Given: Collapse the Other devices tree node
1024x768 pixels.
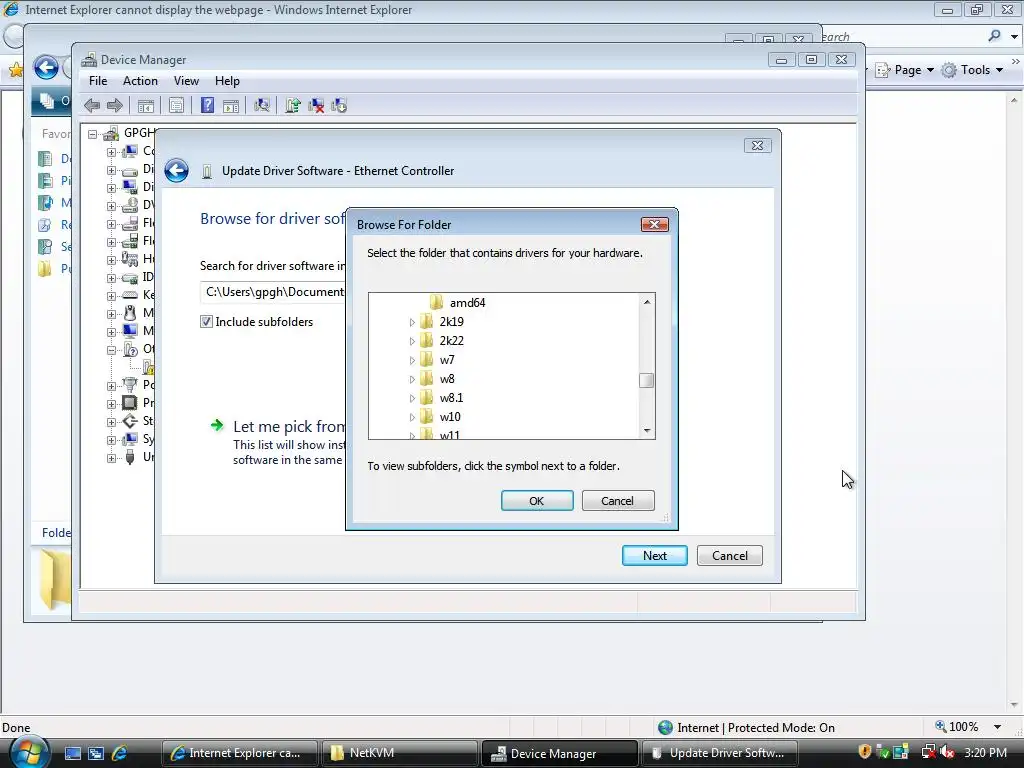Looking at the screenshot, I should [x=112, y=349].
